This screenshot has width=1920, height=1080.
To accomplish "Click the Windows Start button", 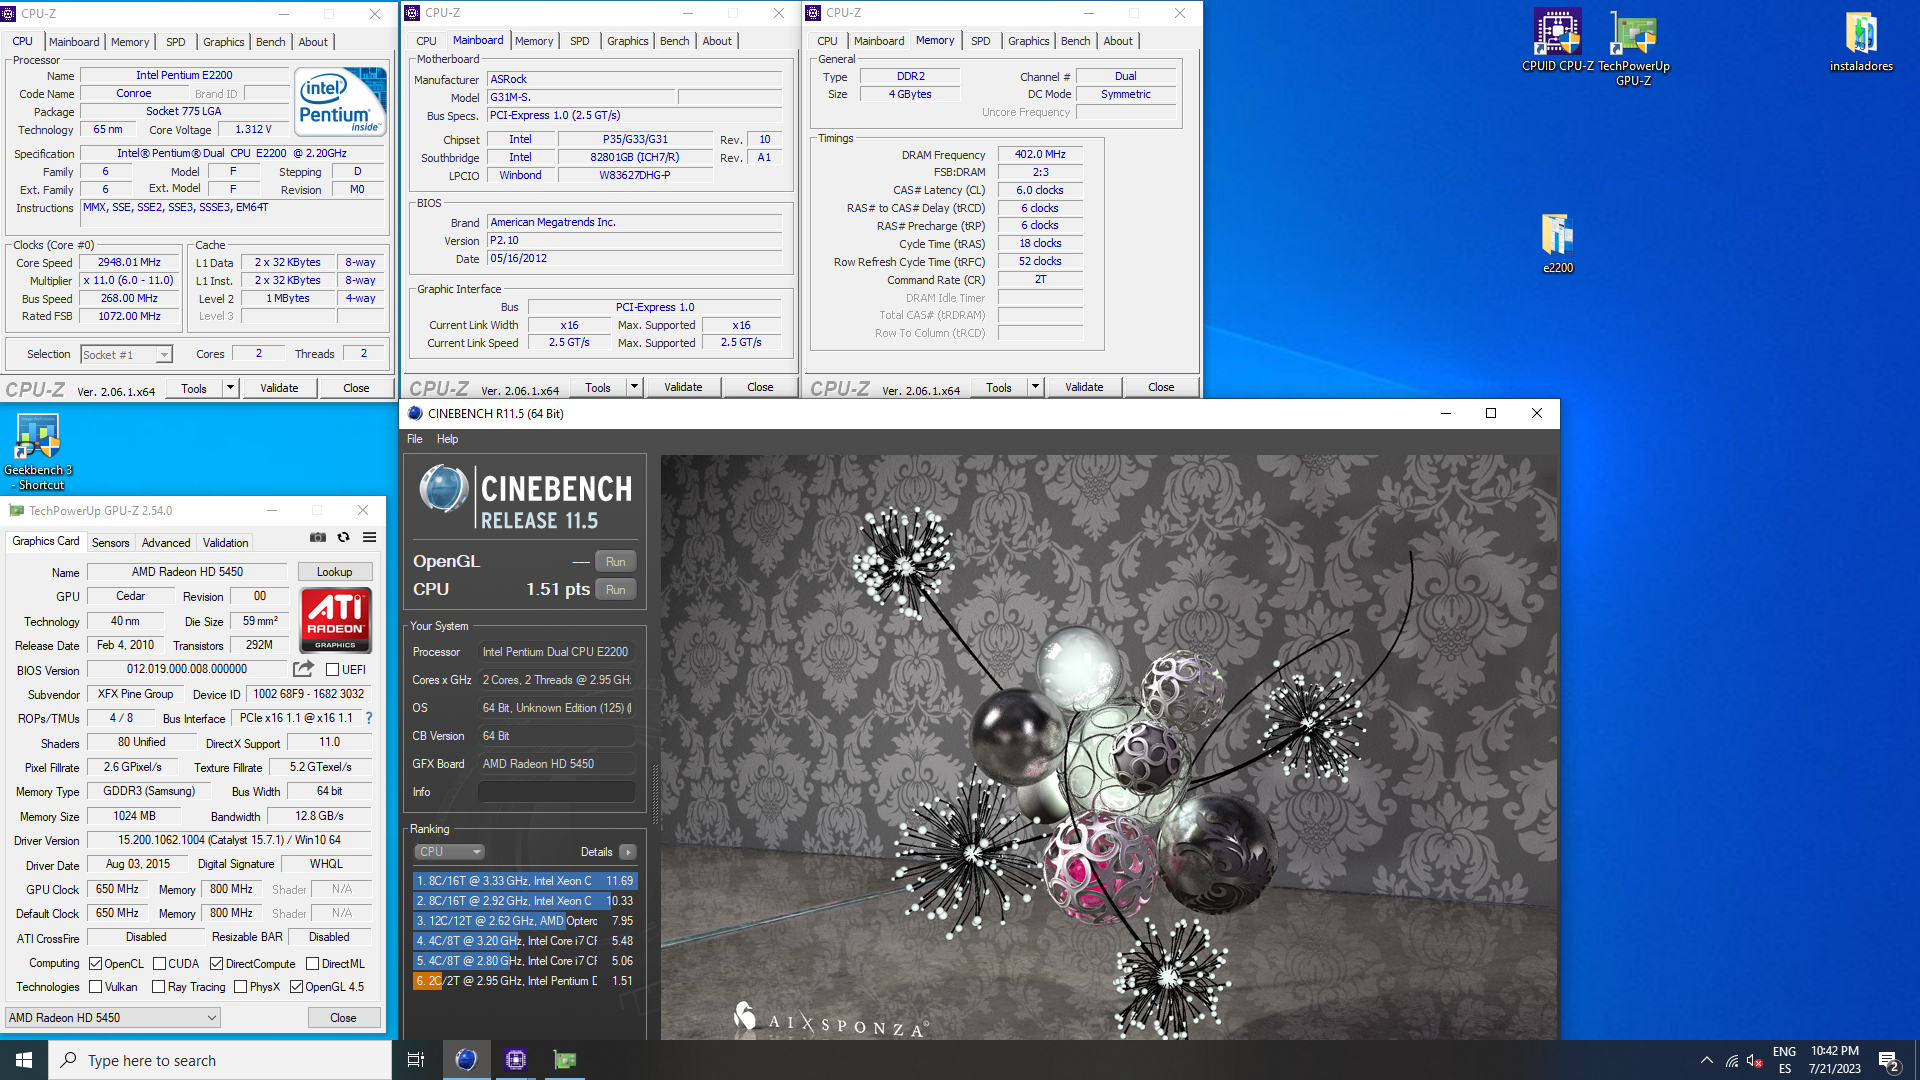I will click(x=24, y=1060).
